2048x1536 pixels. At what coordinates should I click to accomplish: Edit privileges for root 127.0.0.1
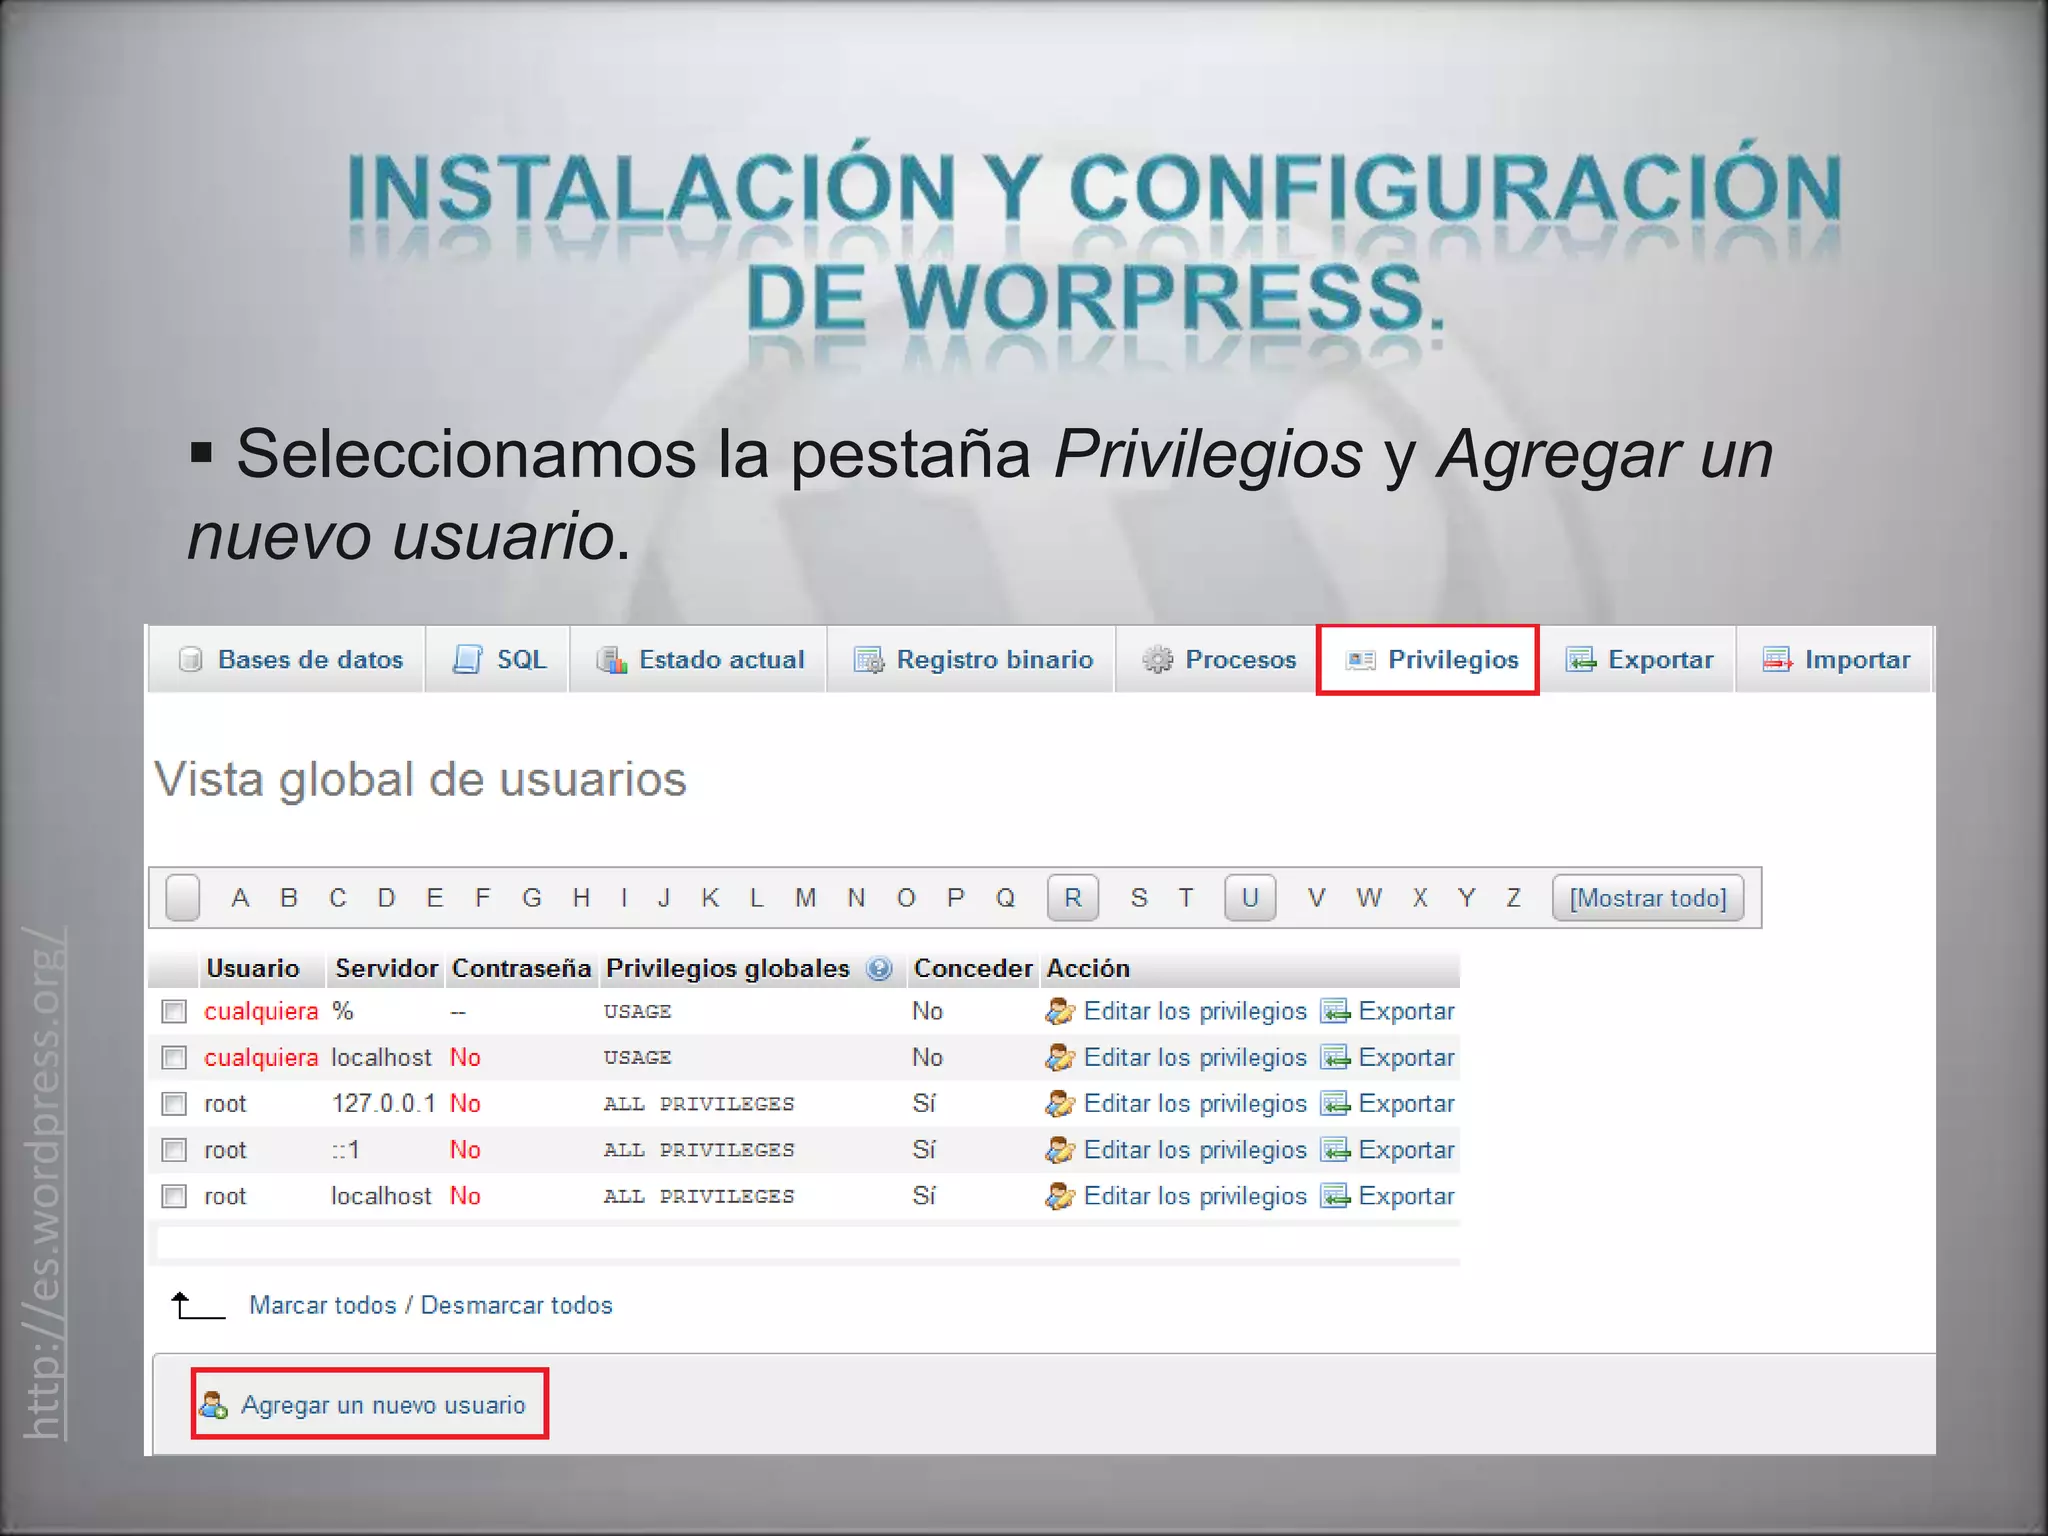[x=1195, y=1103]
